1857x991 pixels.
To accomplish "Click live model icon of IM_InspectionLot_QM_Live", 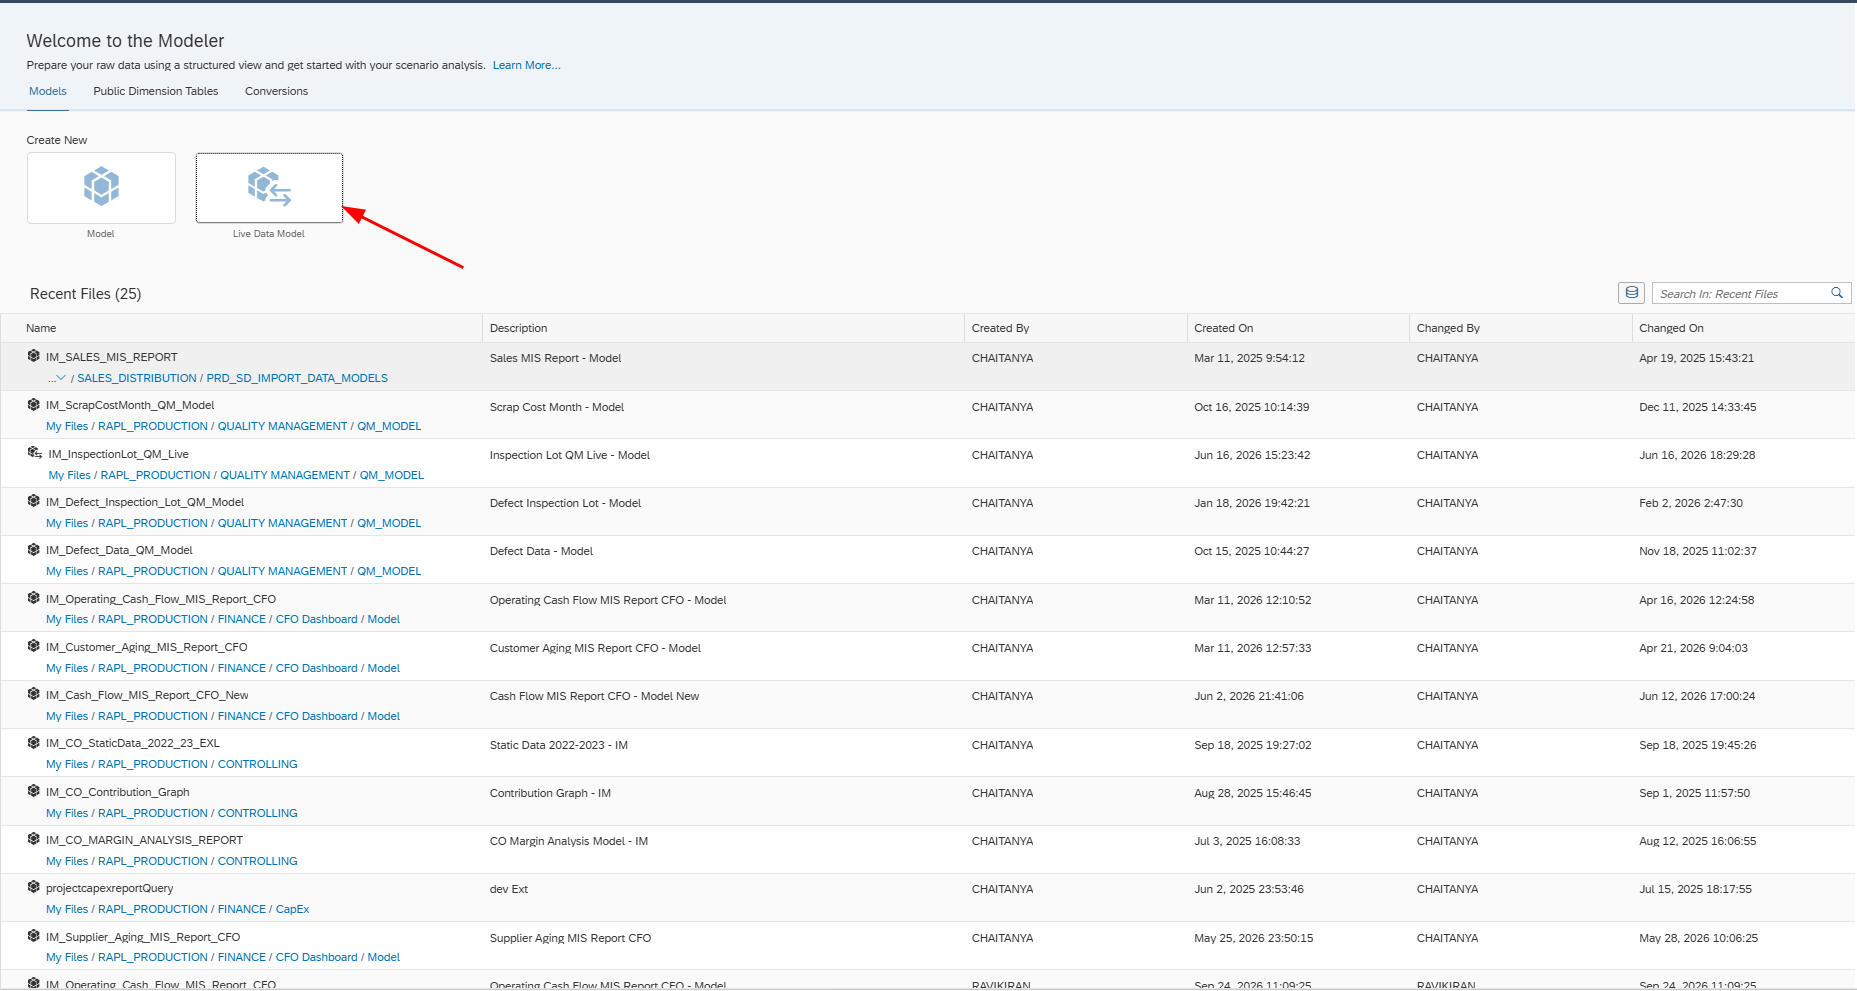I will 35,453.
